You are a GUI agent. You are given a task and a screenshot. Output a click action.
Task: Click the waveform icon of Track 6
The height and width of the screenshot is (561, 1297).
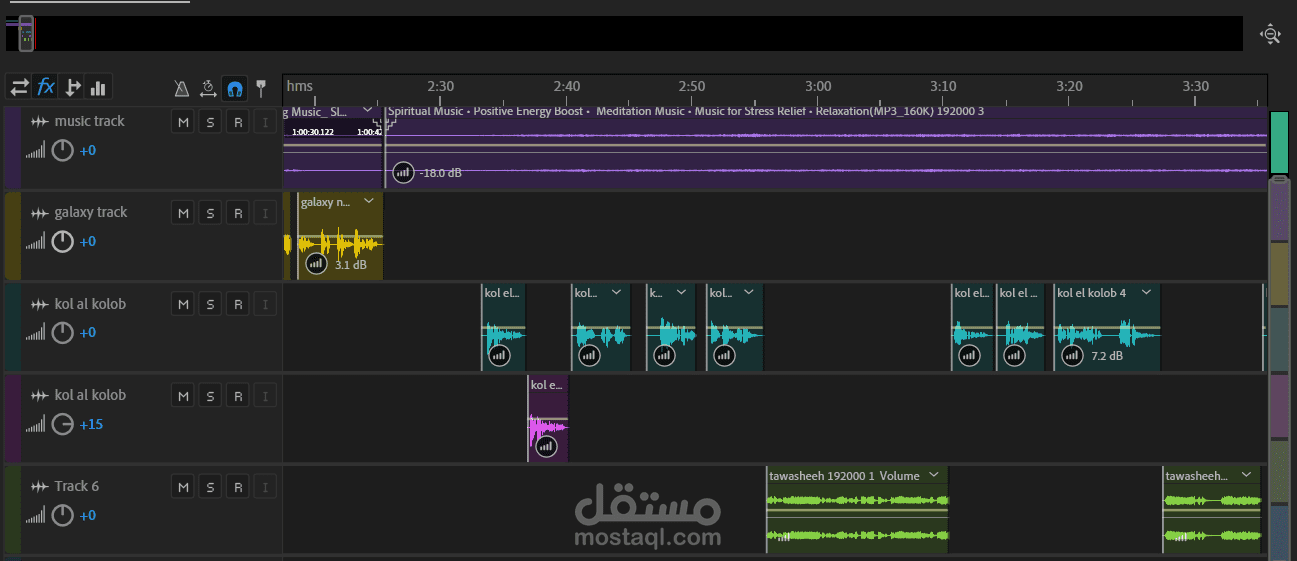[x=40, y=486]
